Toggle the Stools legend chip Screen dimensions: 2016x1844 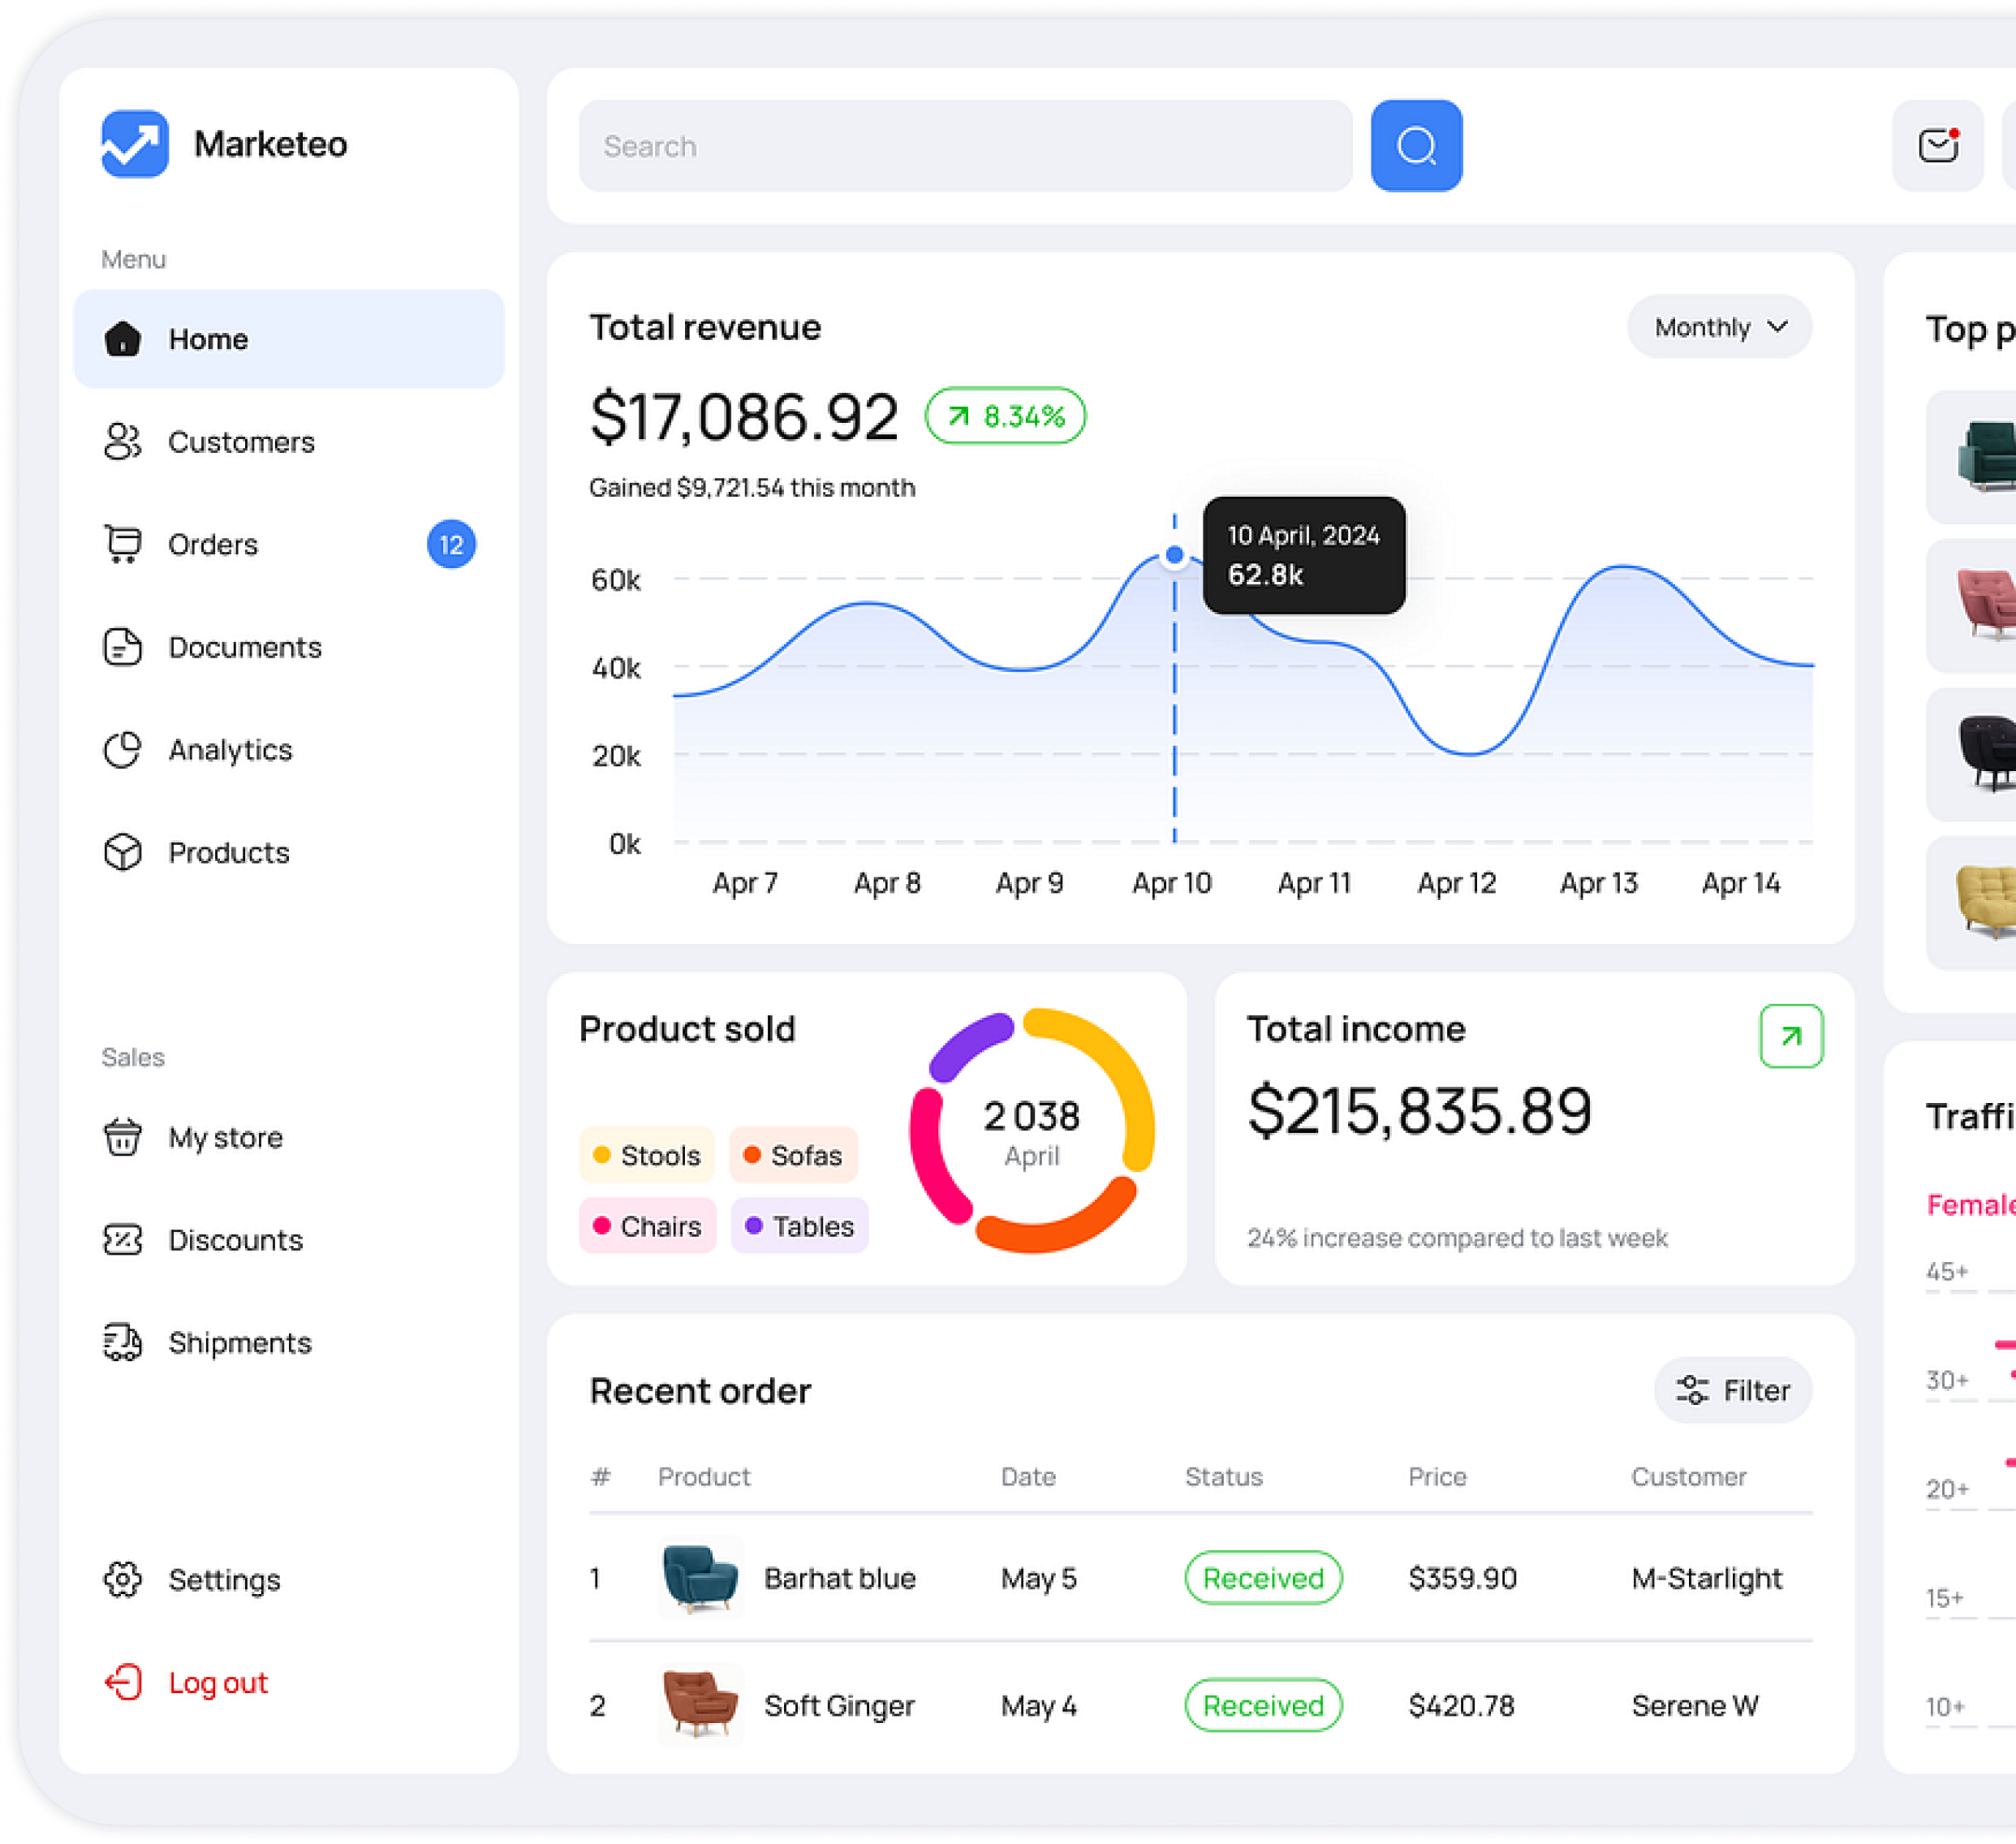[x=647, y=1155]
